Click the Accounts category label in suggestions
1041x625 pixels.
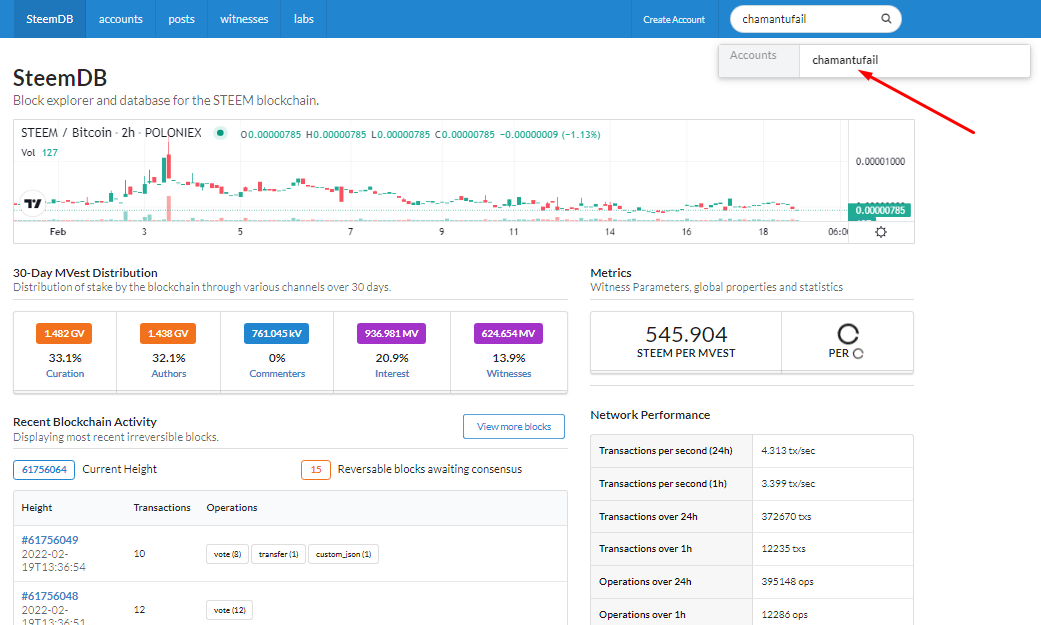(x=753, y=55)
